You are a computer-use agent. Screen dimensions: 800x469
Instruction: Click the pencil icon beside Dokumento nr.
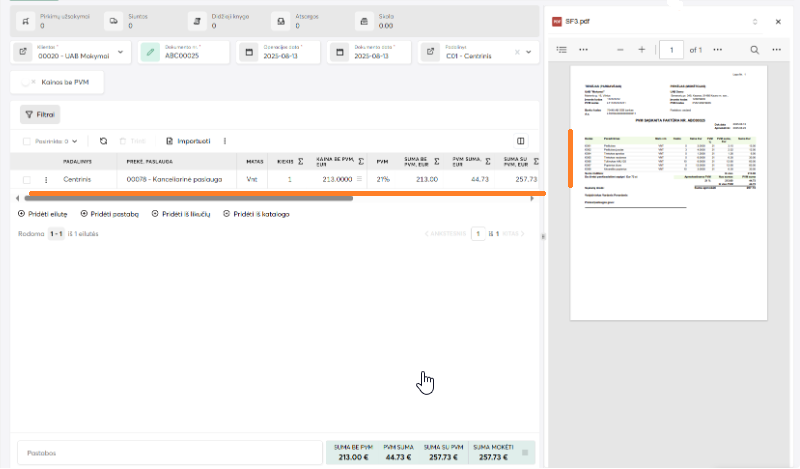click(x=150, y=52)
